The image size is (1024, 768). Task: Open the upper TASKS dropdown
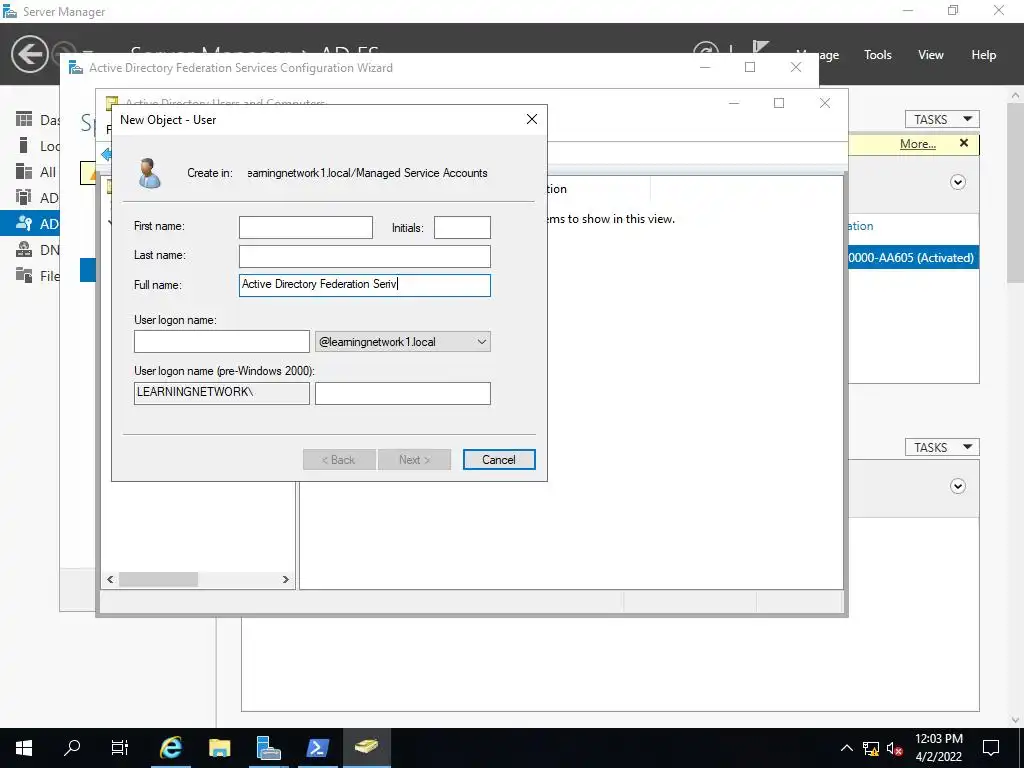942,119
